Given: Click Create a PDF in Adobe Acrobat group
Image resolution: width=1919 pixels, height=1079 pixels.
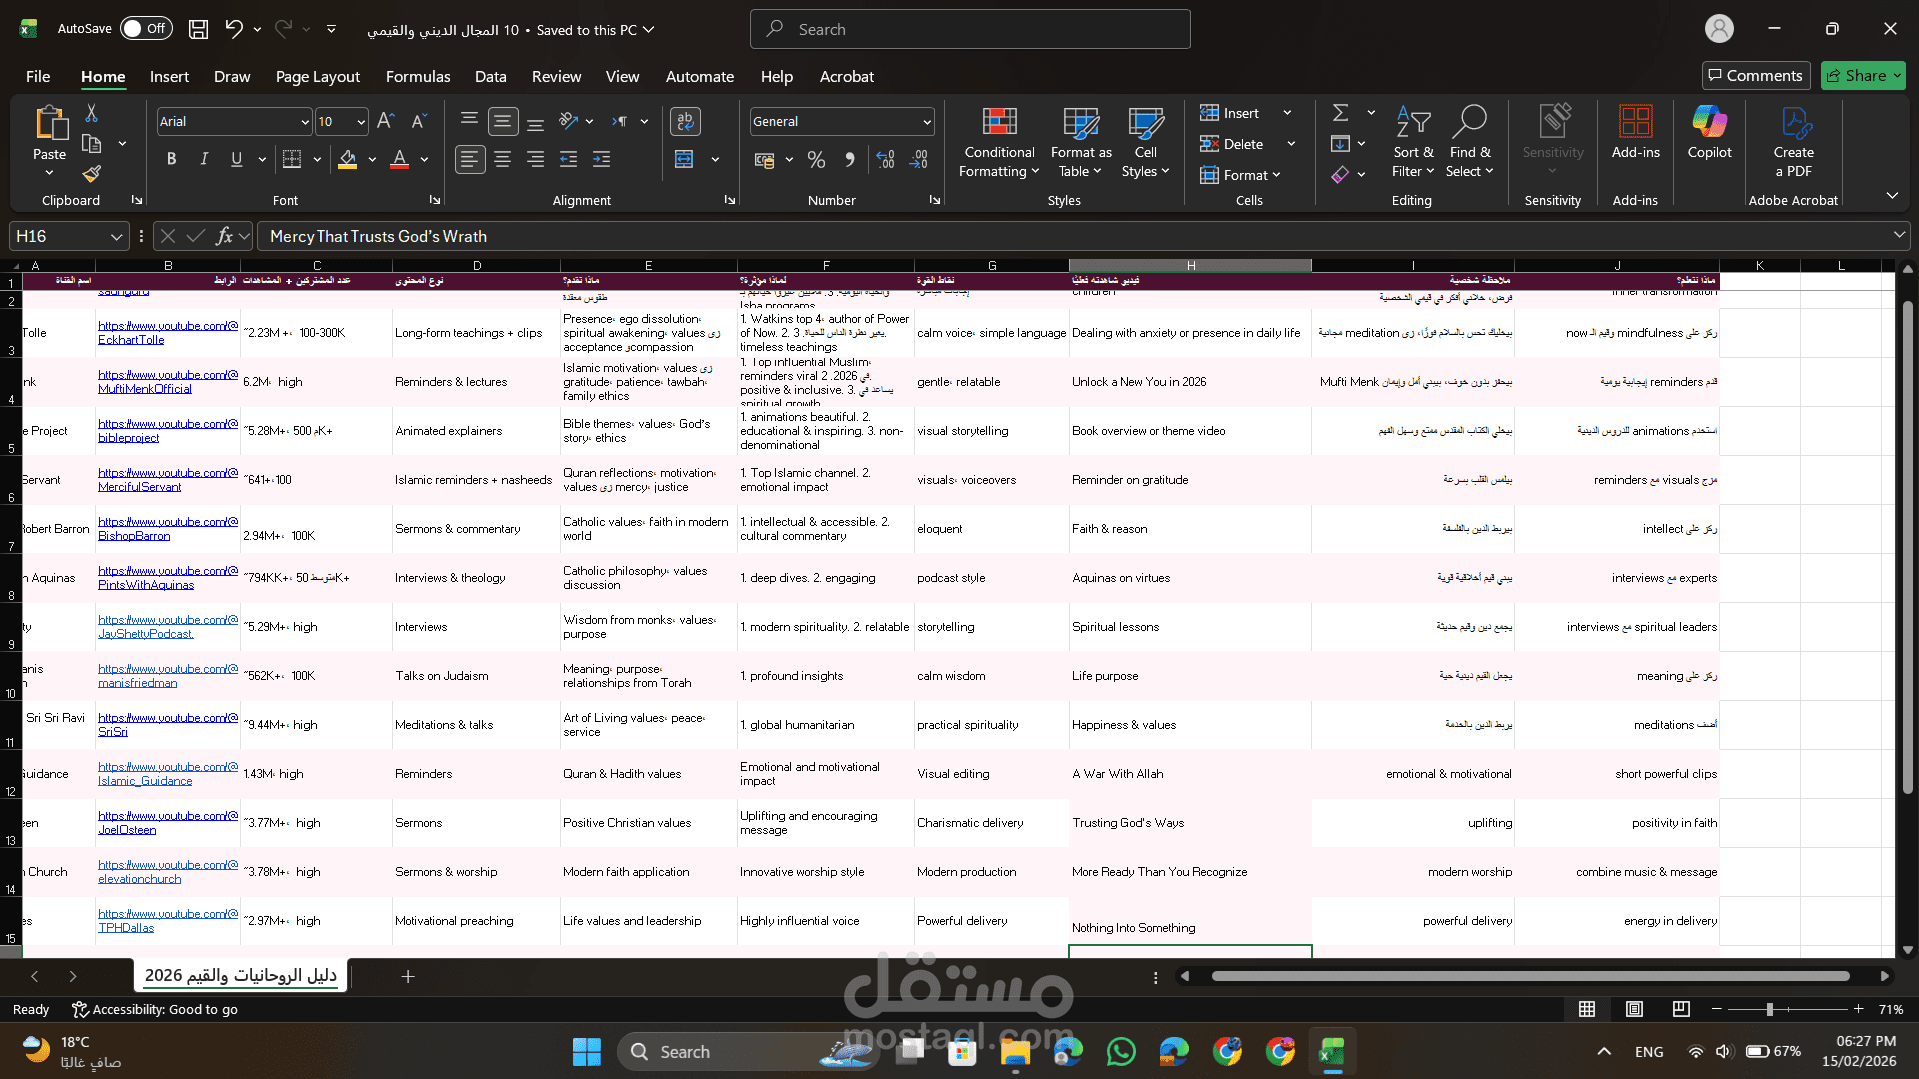Looking at the screenshot, I should [x=1794, y=143].
